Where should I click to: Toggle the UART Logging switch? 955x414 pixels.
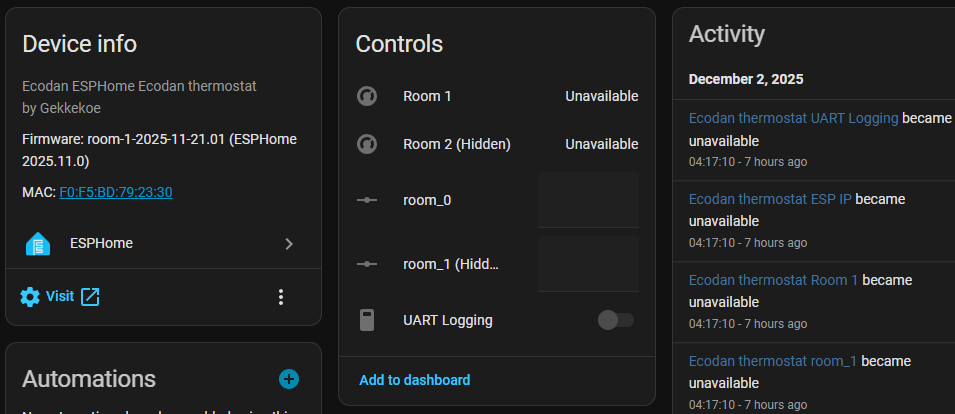click(615, 320)
